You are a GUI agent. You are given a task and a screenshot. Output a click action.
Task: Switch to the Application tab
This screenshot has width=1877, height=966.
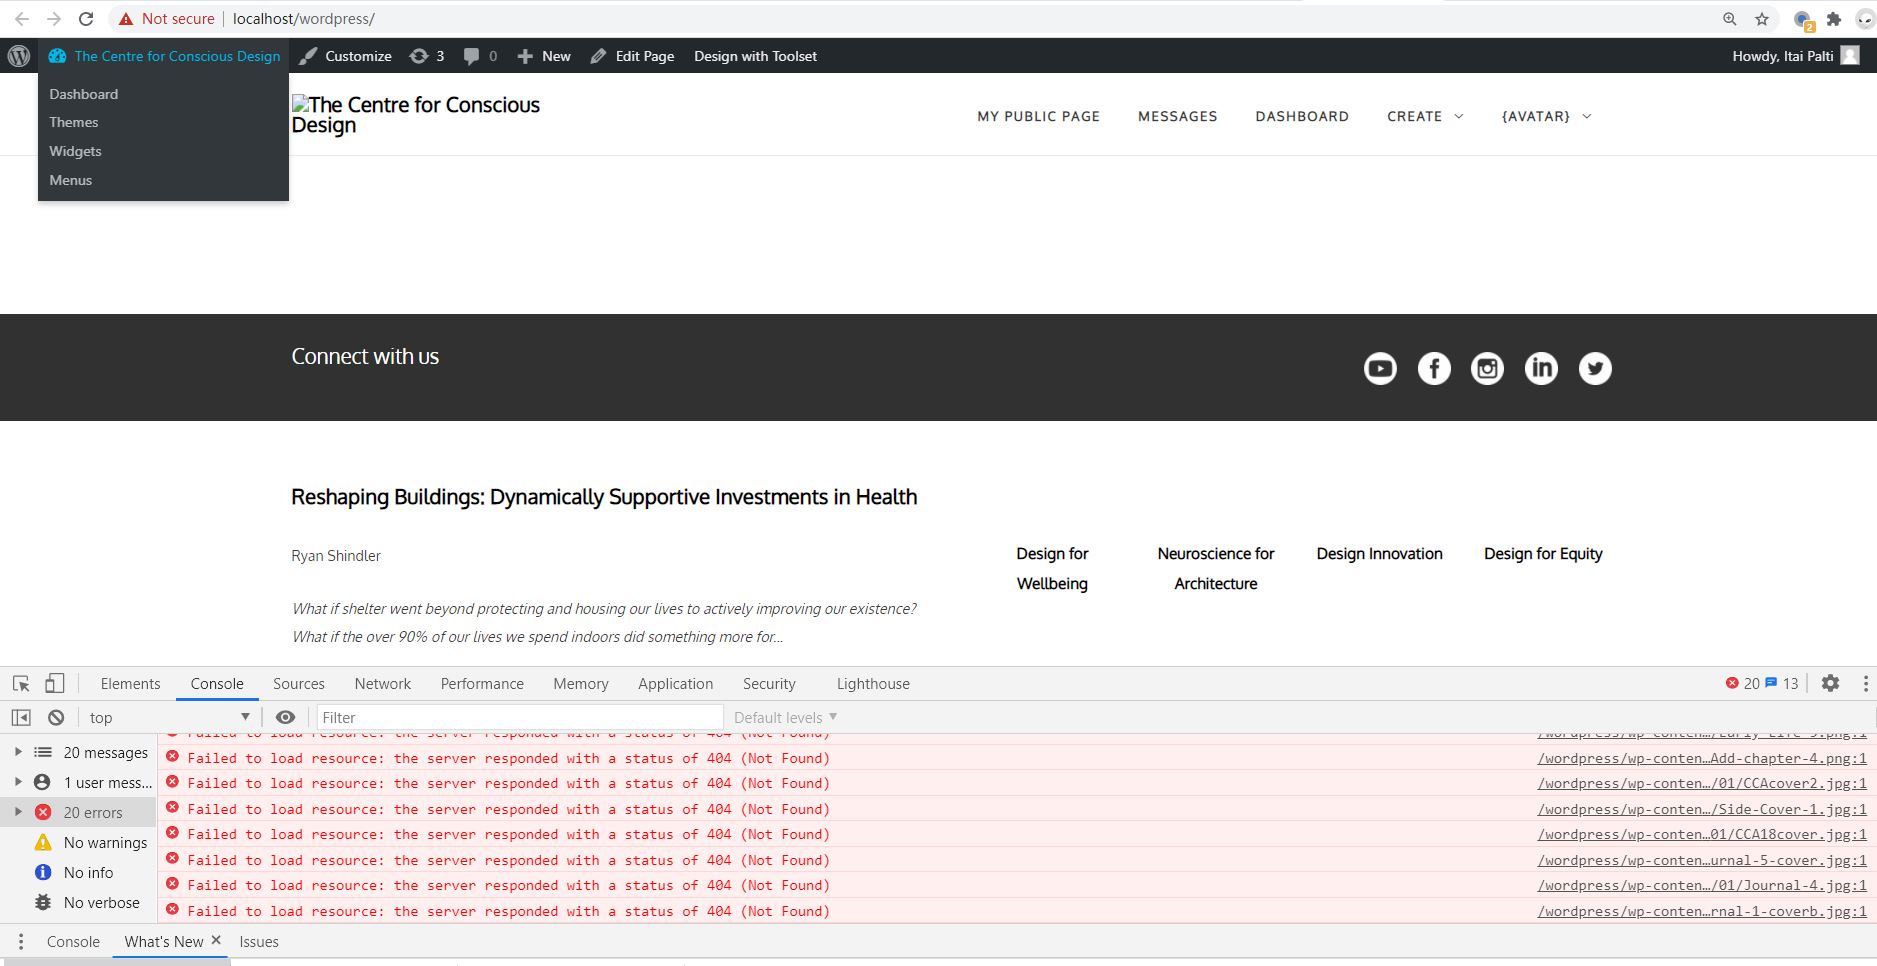point(676,684)
